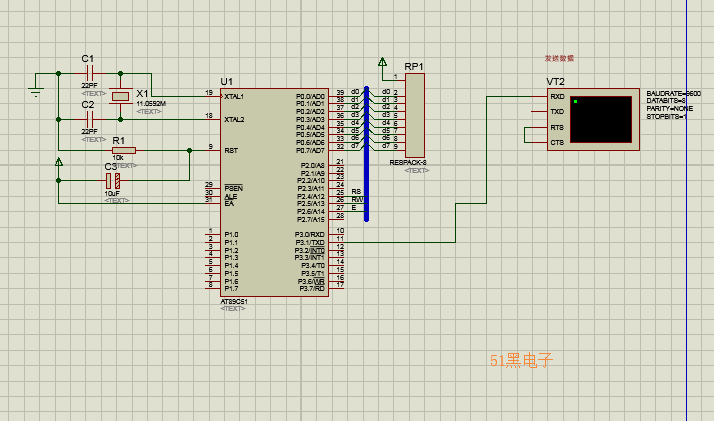Select the C2 capacitor symbol
This screenshot has width=714, height=421.
(90, 120)
